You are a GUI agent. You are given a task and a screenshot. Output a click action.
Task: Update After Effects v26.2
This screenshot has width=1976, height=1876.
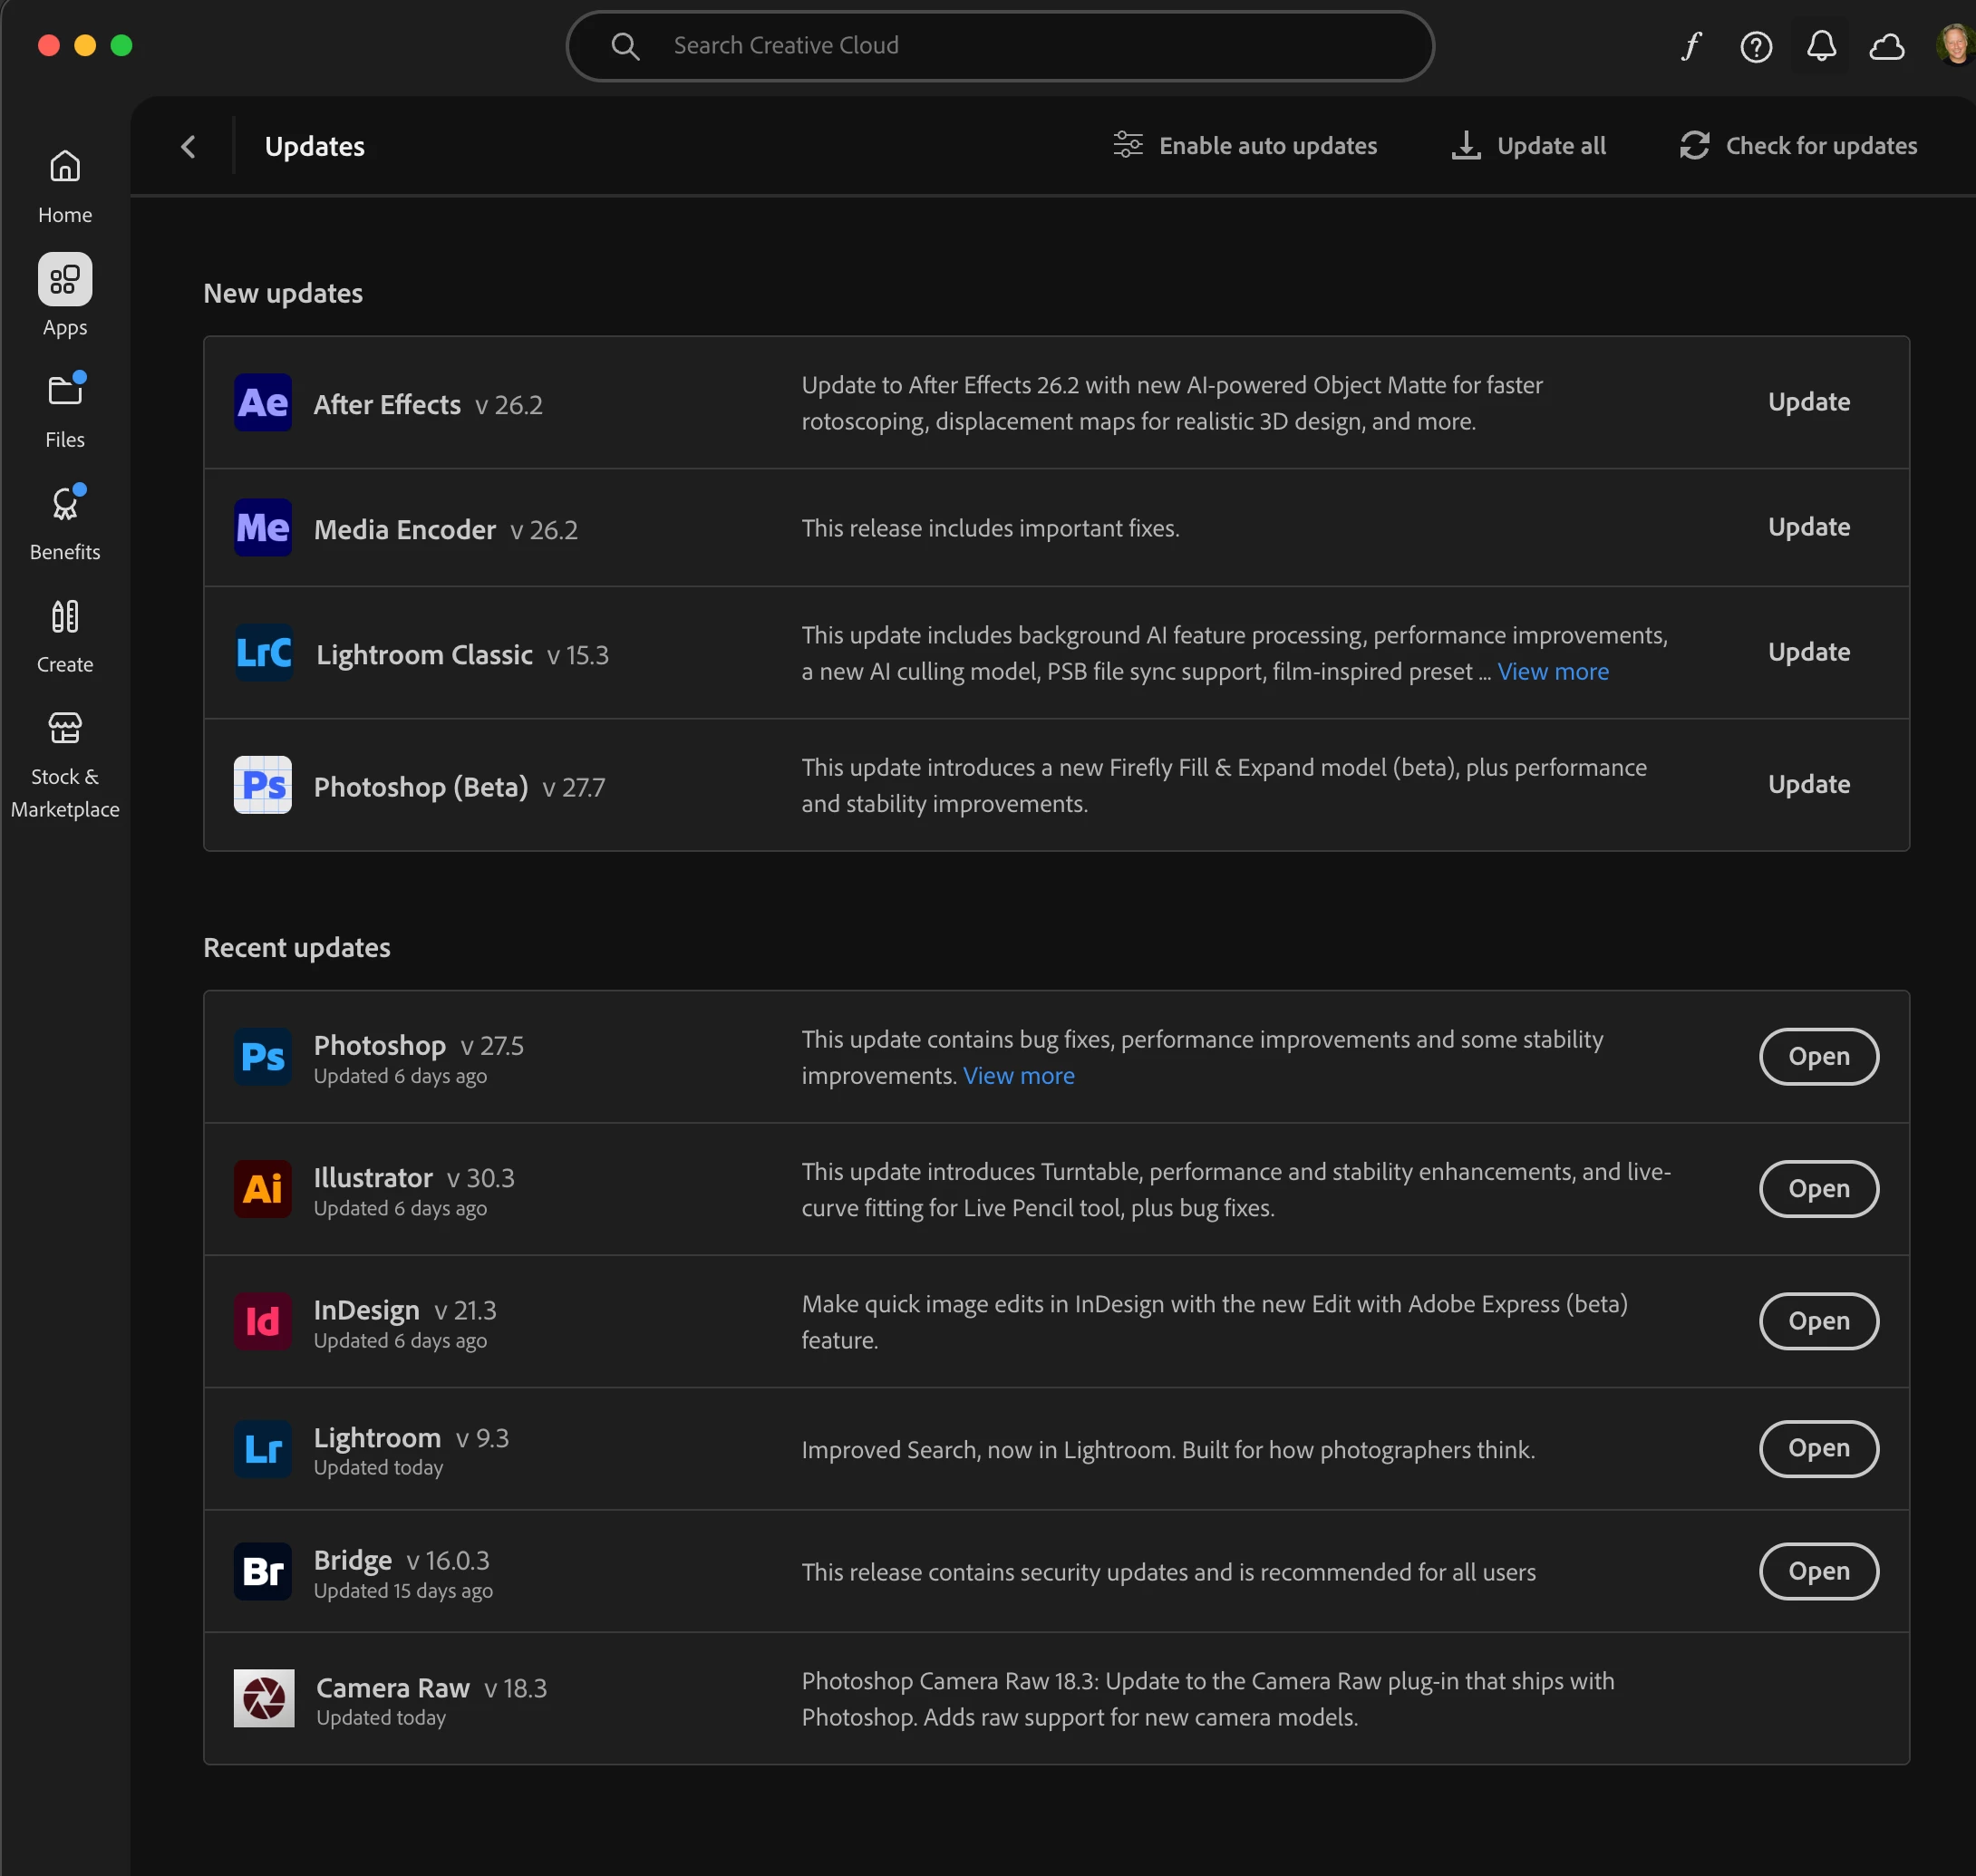tap(1808, 402)
